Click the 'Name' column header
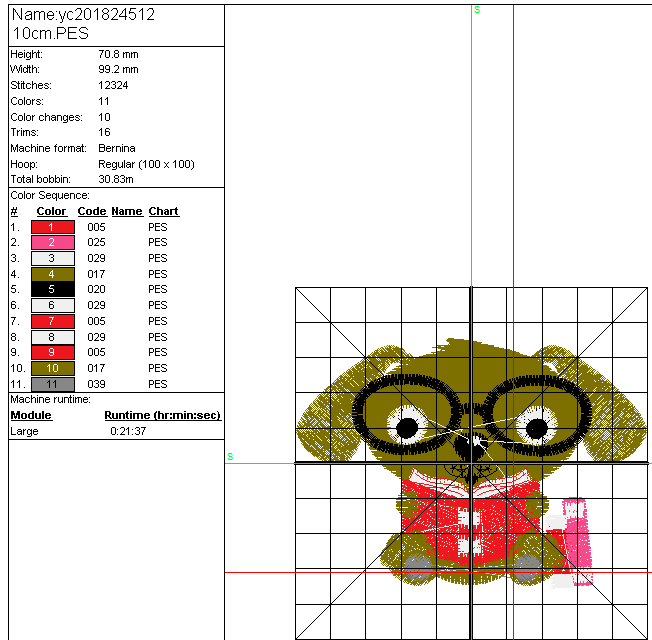Viewport: 652px width, 640px height. pyautogui.click(x=127, y=211)
